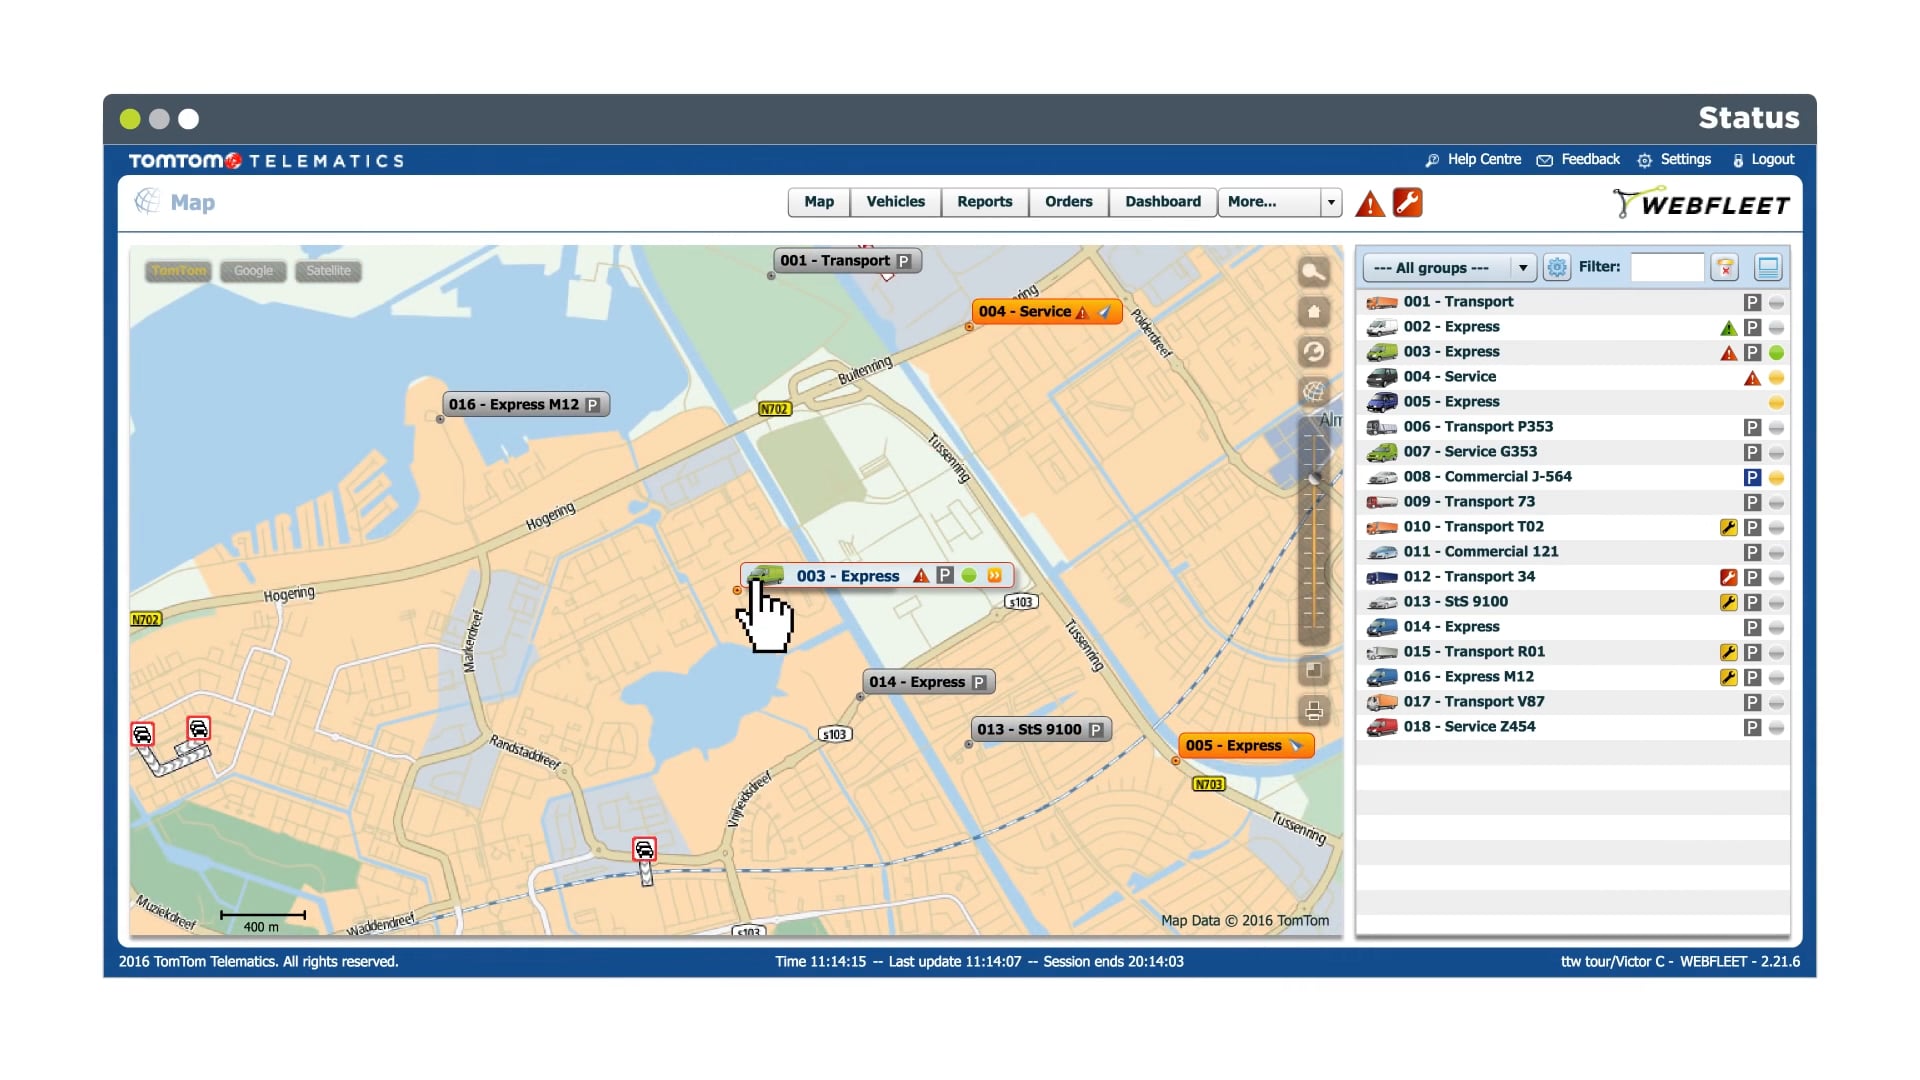
Task: Expand the More... menu arrow
Action: tap(1331, 202)
